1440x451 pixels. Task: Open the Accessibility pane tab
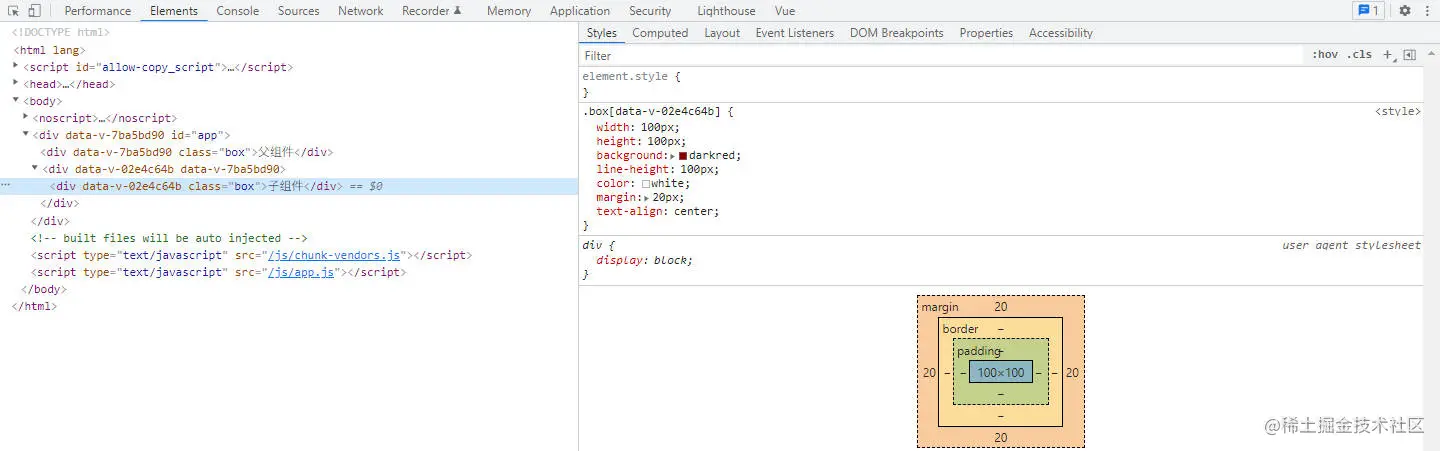[1061, 33]
